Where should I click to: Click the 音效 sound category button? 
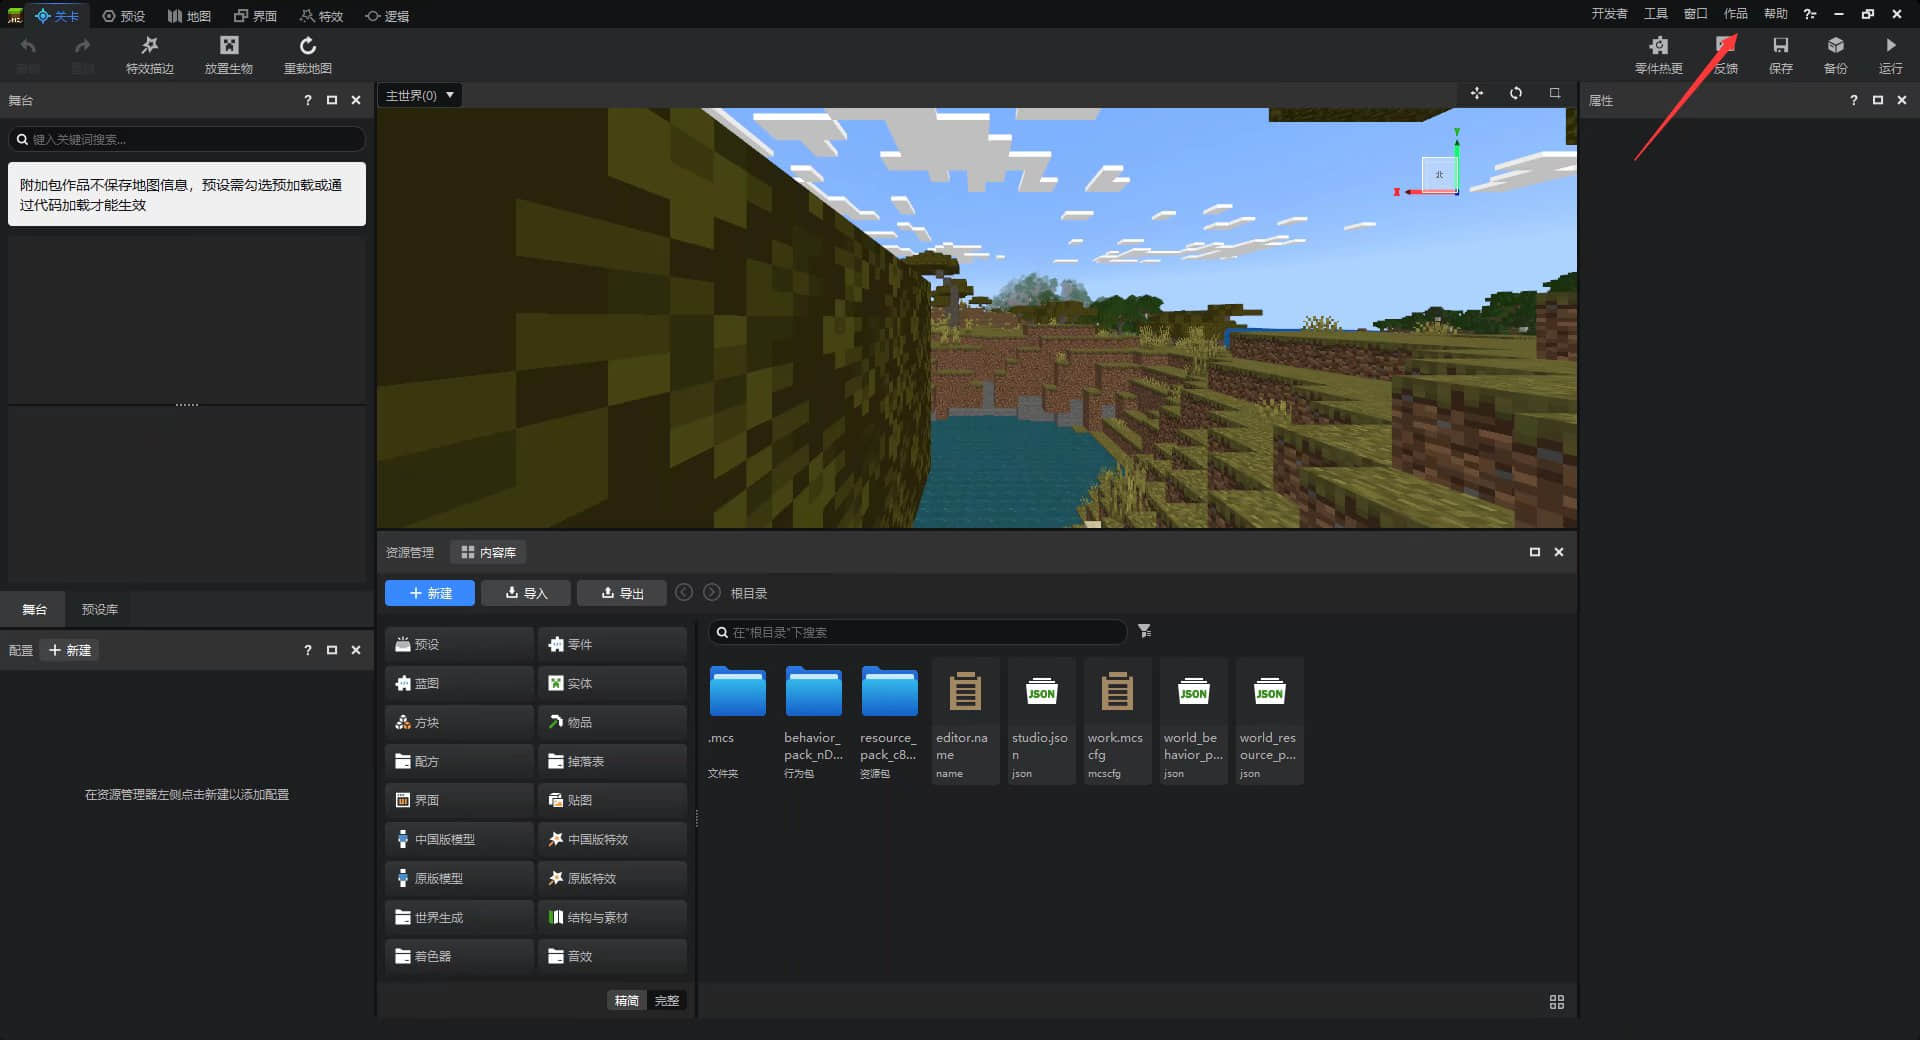(x=612, y=956)
